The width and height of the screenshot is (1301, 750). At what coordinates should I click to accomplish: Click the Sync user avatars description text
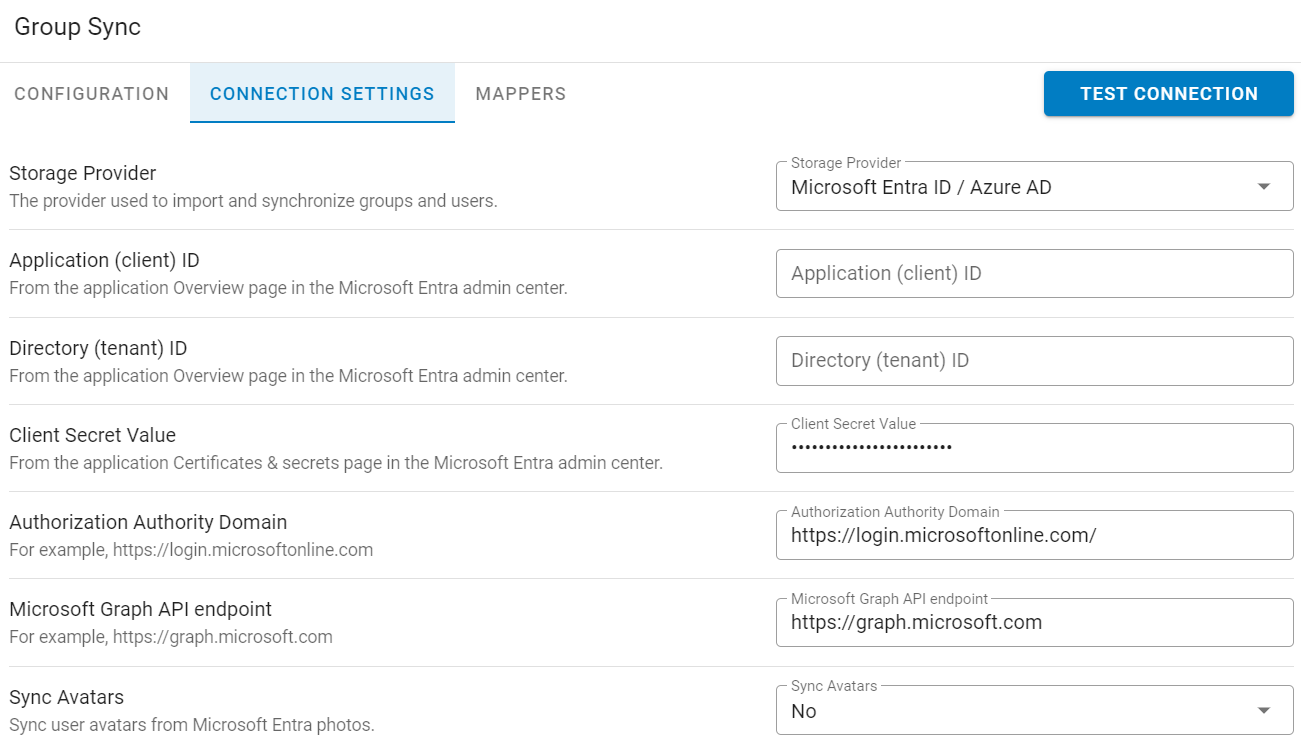click(x=192, y=725)
